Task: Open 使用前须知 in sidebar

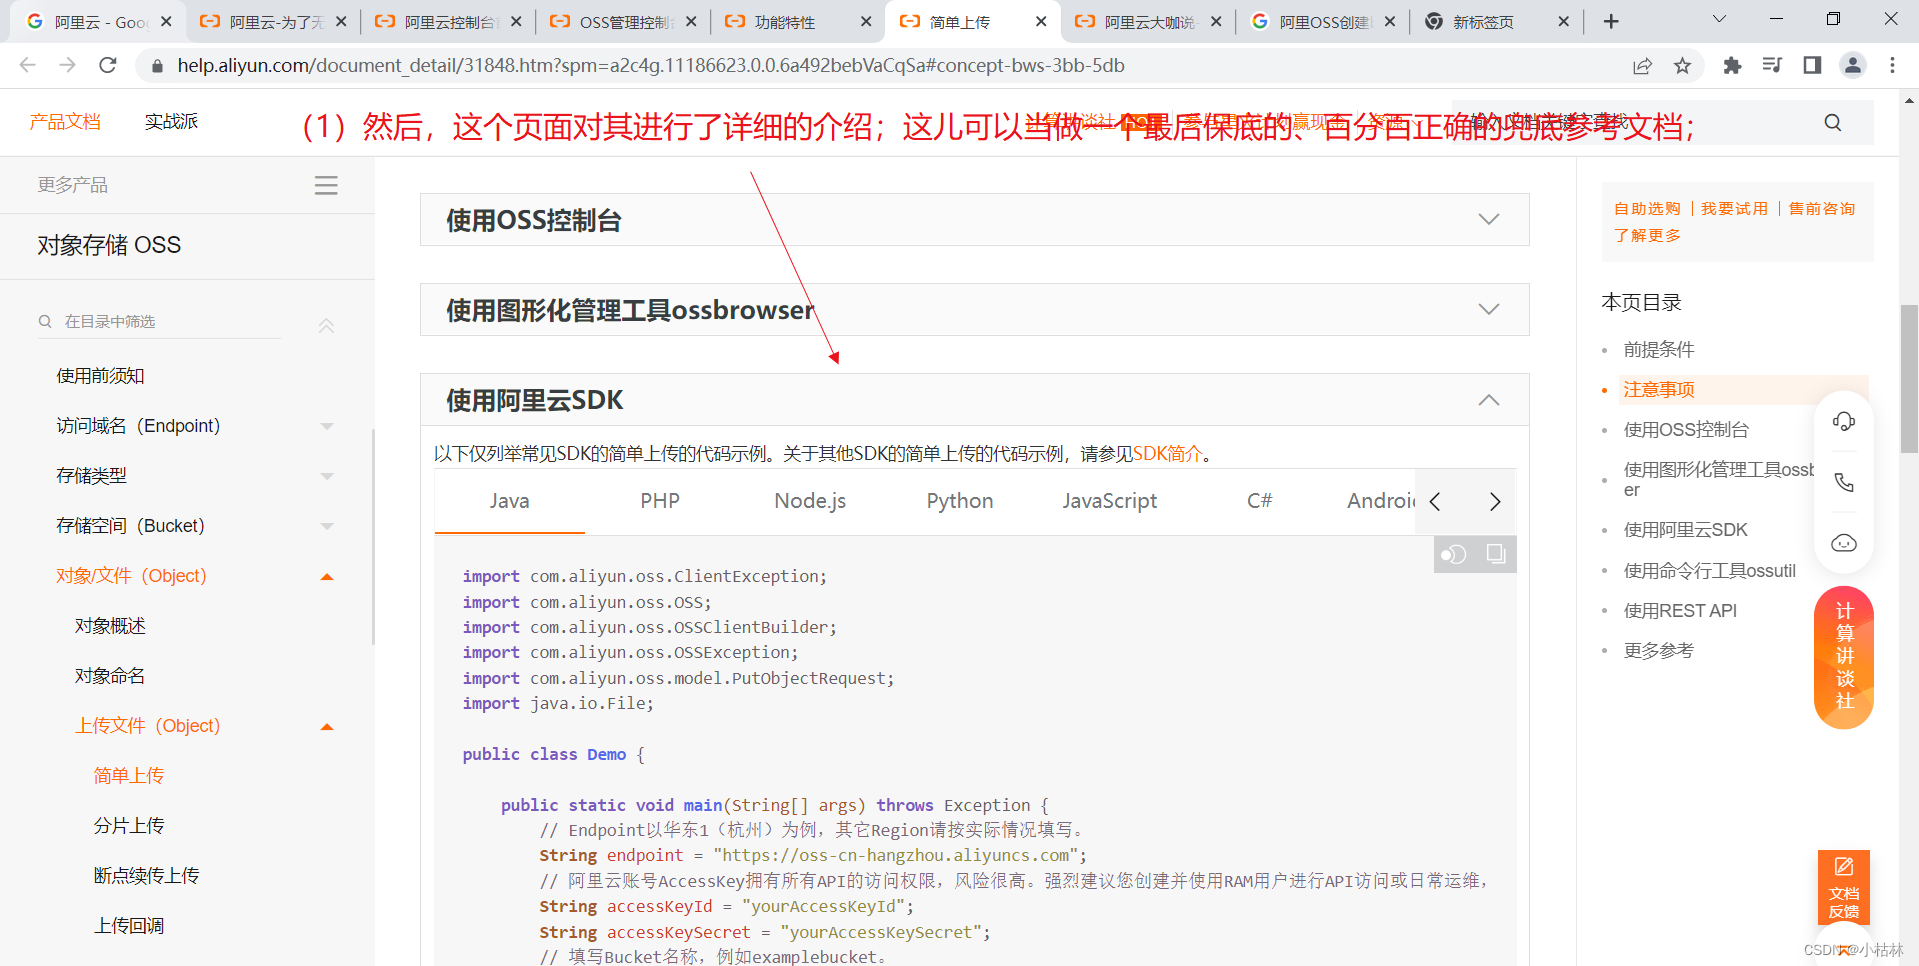Action: click(100, 376)
